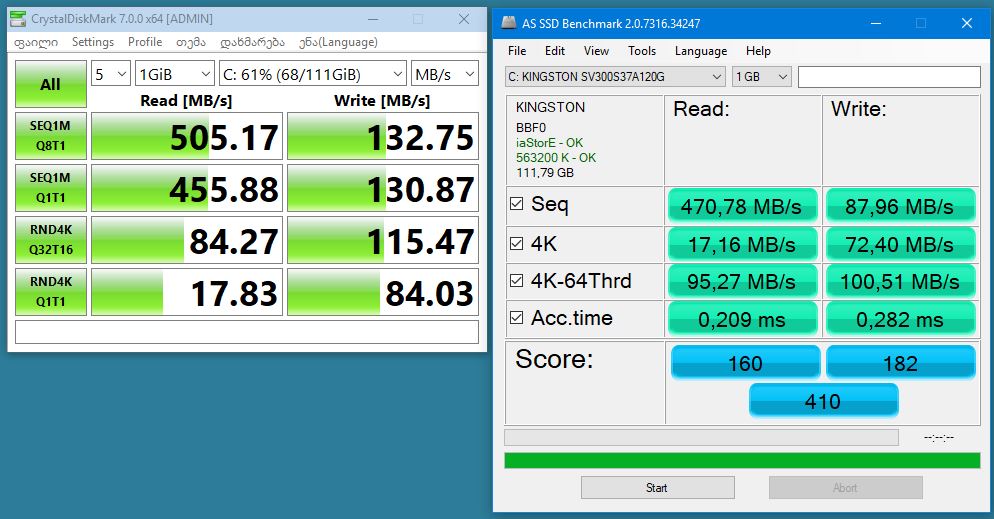This screenshot has height=519, width=994.
Task: Click the Start button in AS SSD Benchmark
Action: [x=657, y=488]
